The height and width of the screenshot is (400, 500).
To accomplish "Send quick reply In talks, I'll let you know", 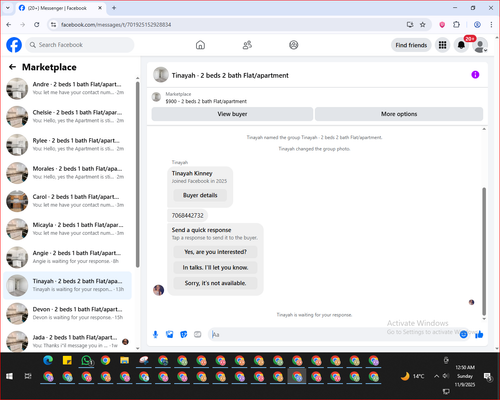I will (x=215, y=268).
